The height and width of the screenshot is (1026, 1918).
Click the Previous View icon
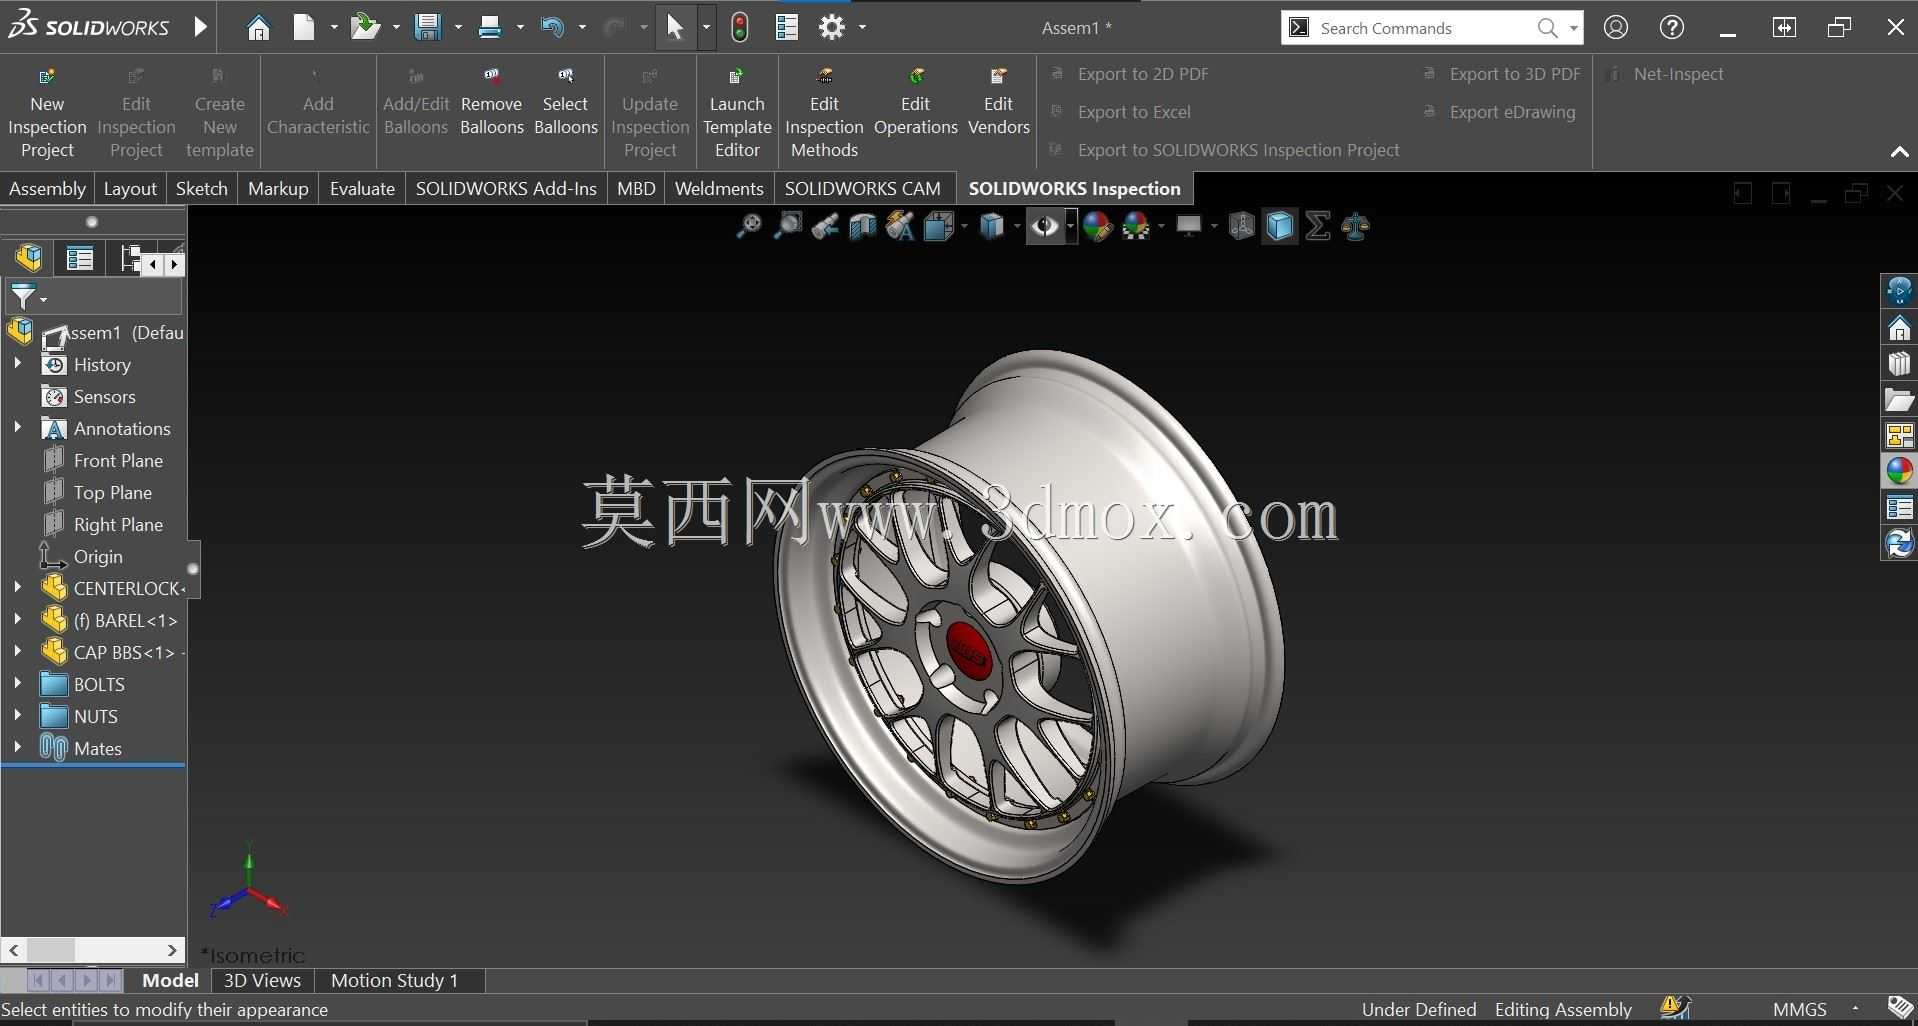pos(825,227)
